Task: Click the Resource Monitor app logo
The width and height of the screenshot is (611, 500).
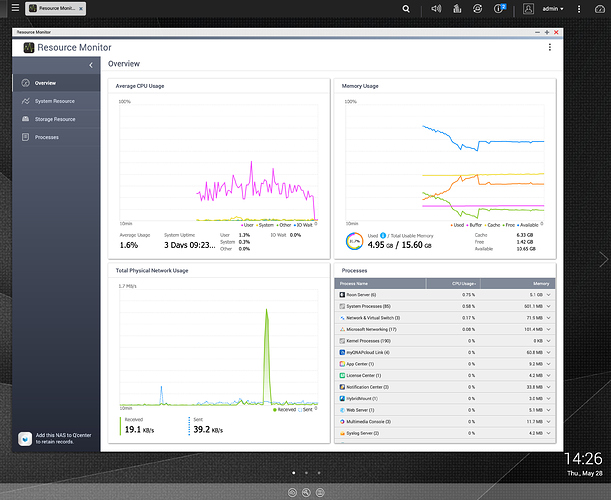Action: (29, 48)
